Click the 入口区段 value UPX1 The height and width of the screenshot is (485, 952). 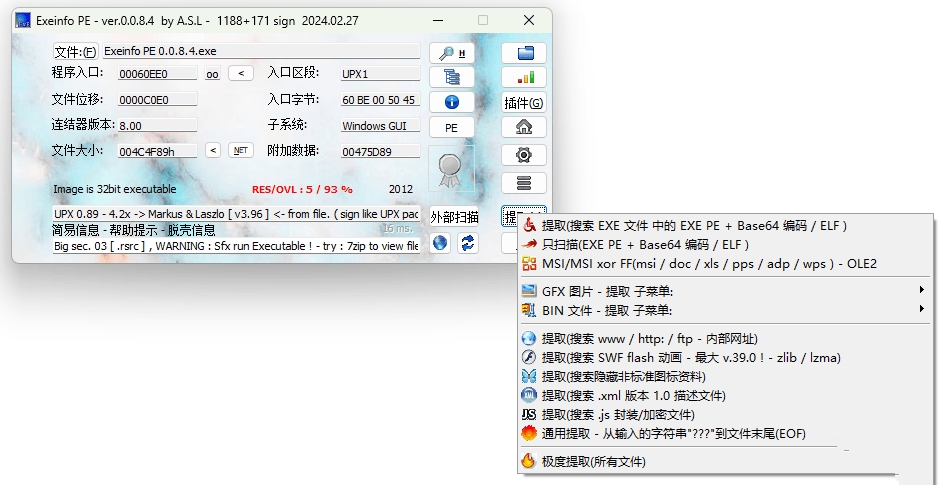pyautogui.click(x=380, y=74)
